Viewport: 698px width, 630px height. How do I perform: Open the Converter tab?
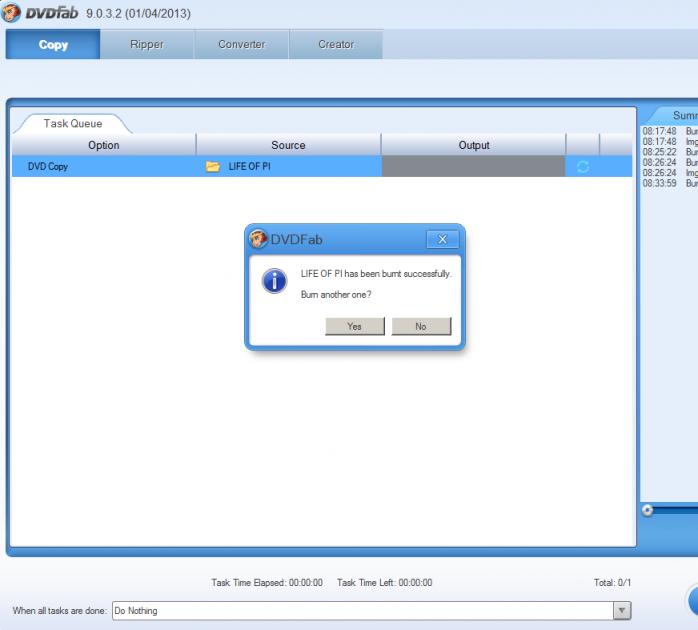[242, 45]
